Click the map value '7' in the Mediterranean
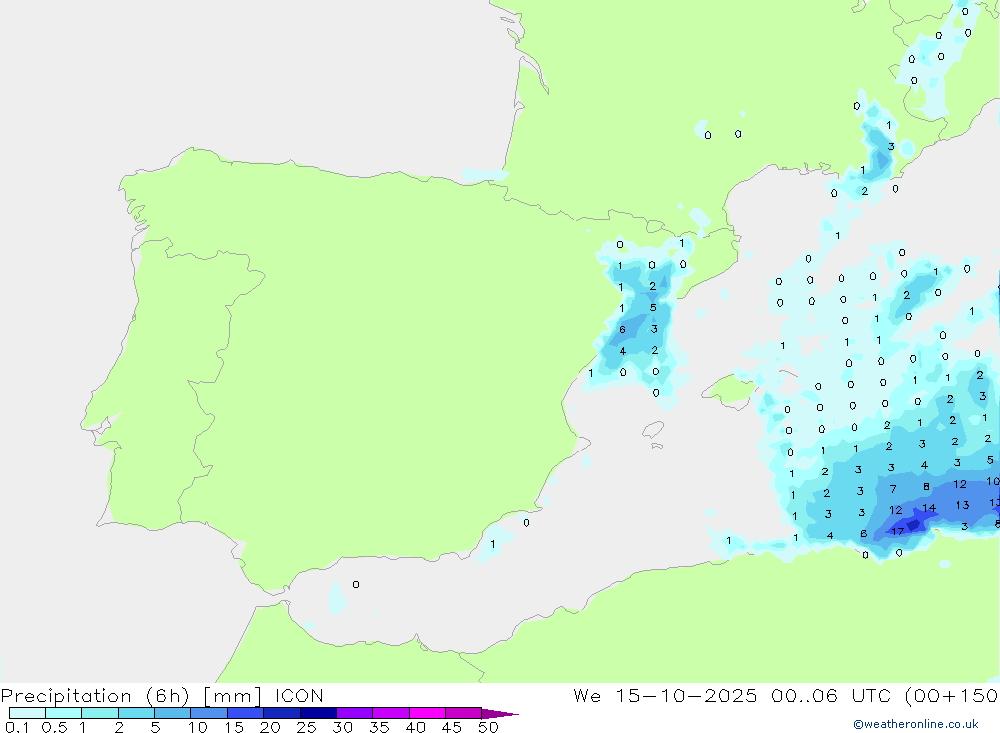The width and height of the screenshot is (1000, 733). coord(893,489)
